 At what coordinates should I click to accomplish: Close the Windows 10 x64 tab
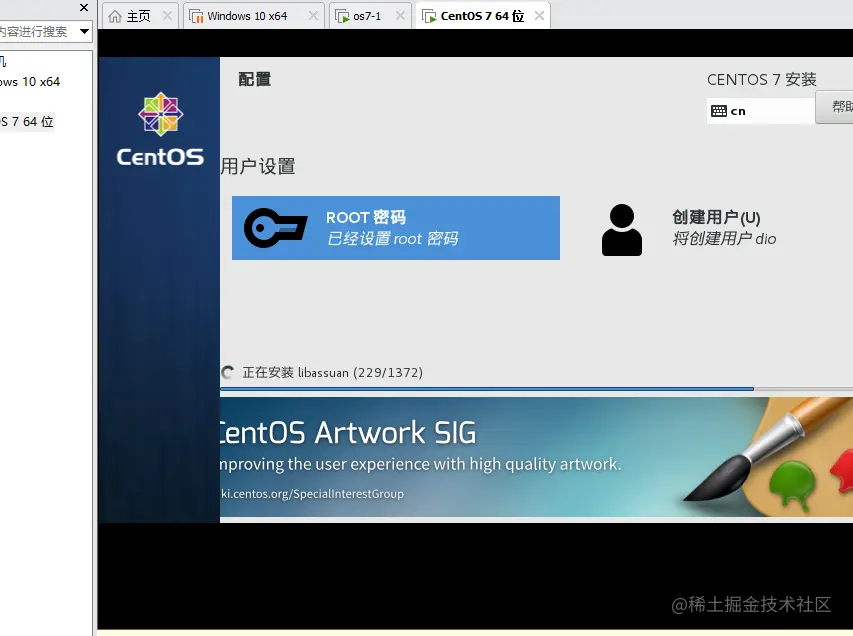[313, 16]
